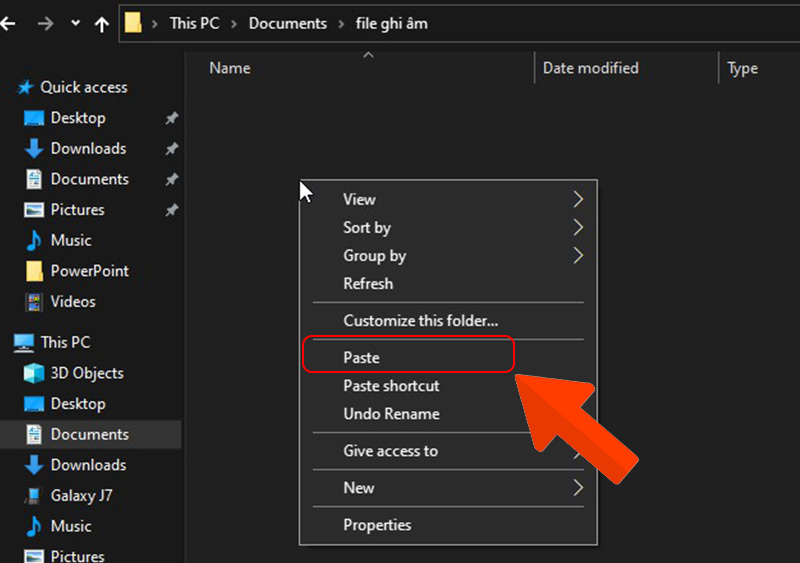Sort by the Name column header
The width and height of the screenshot is (800, 563).
coord(230,68)
